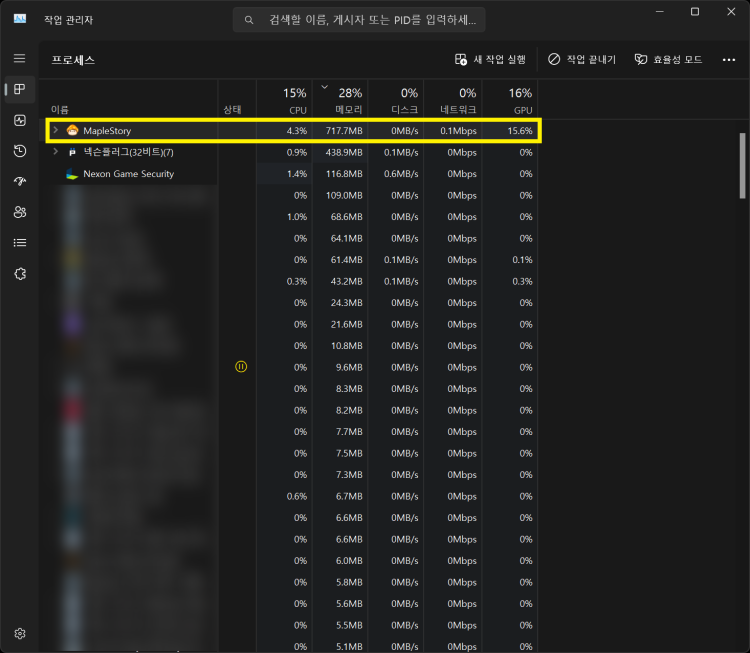Click the 새 작업 실행 button
750x653 pixels.
coord(490,59)
